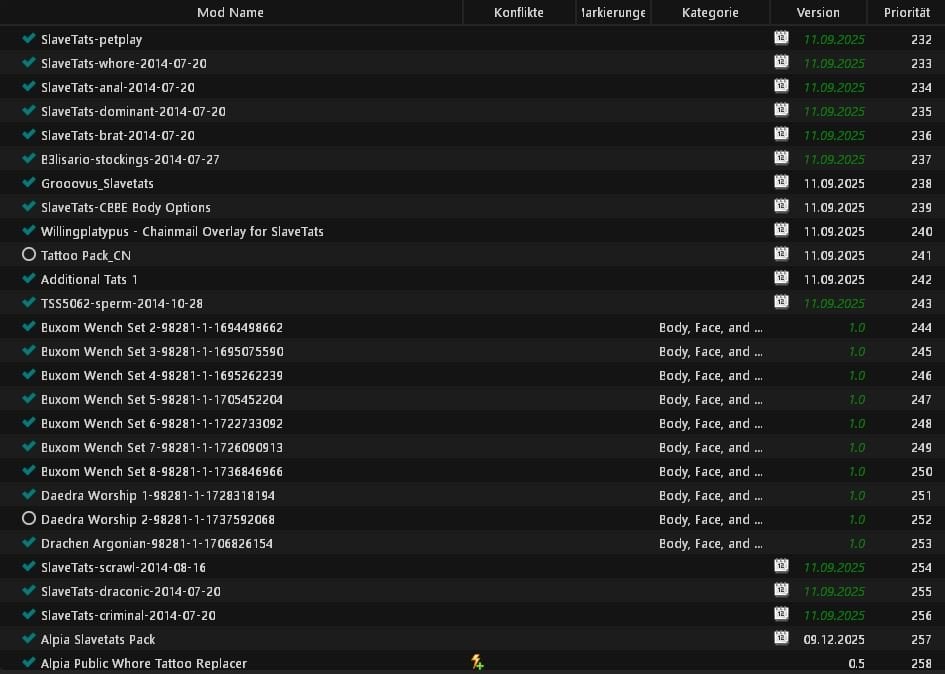Image resolution: width=945 pixels, height=674 pixels.
Task: Select SlaveTats-whore-2014-07-20 mod name
Action: [124, 63]
